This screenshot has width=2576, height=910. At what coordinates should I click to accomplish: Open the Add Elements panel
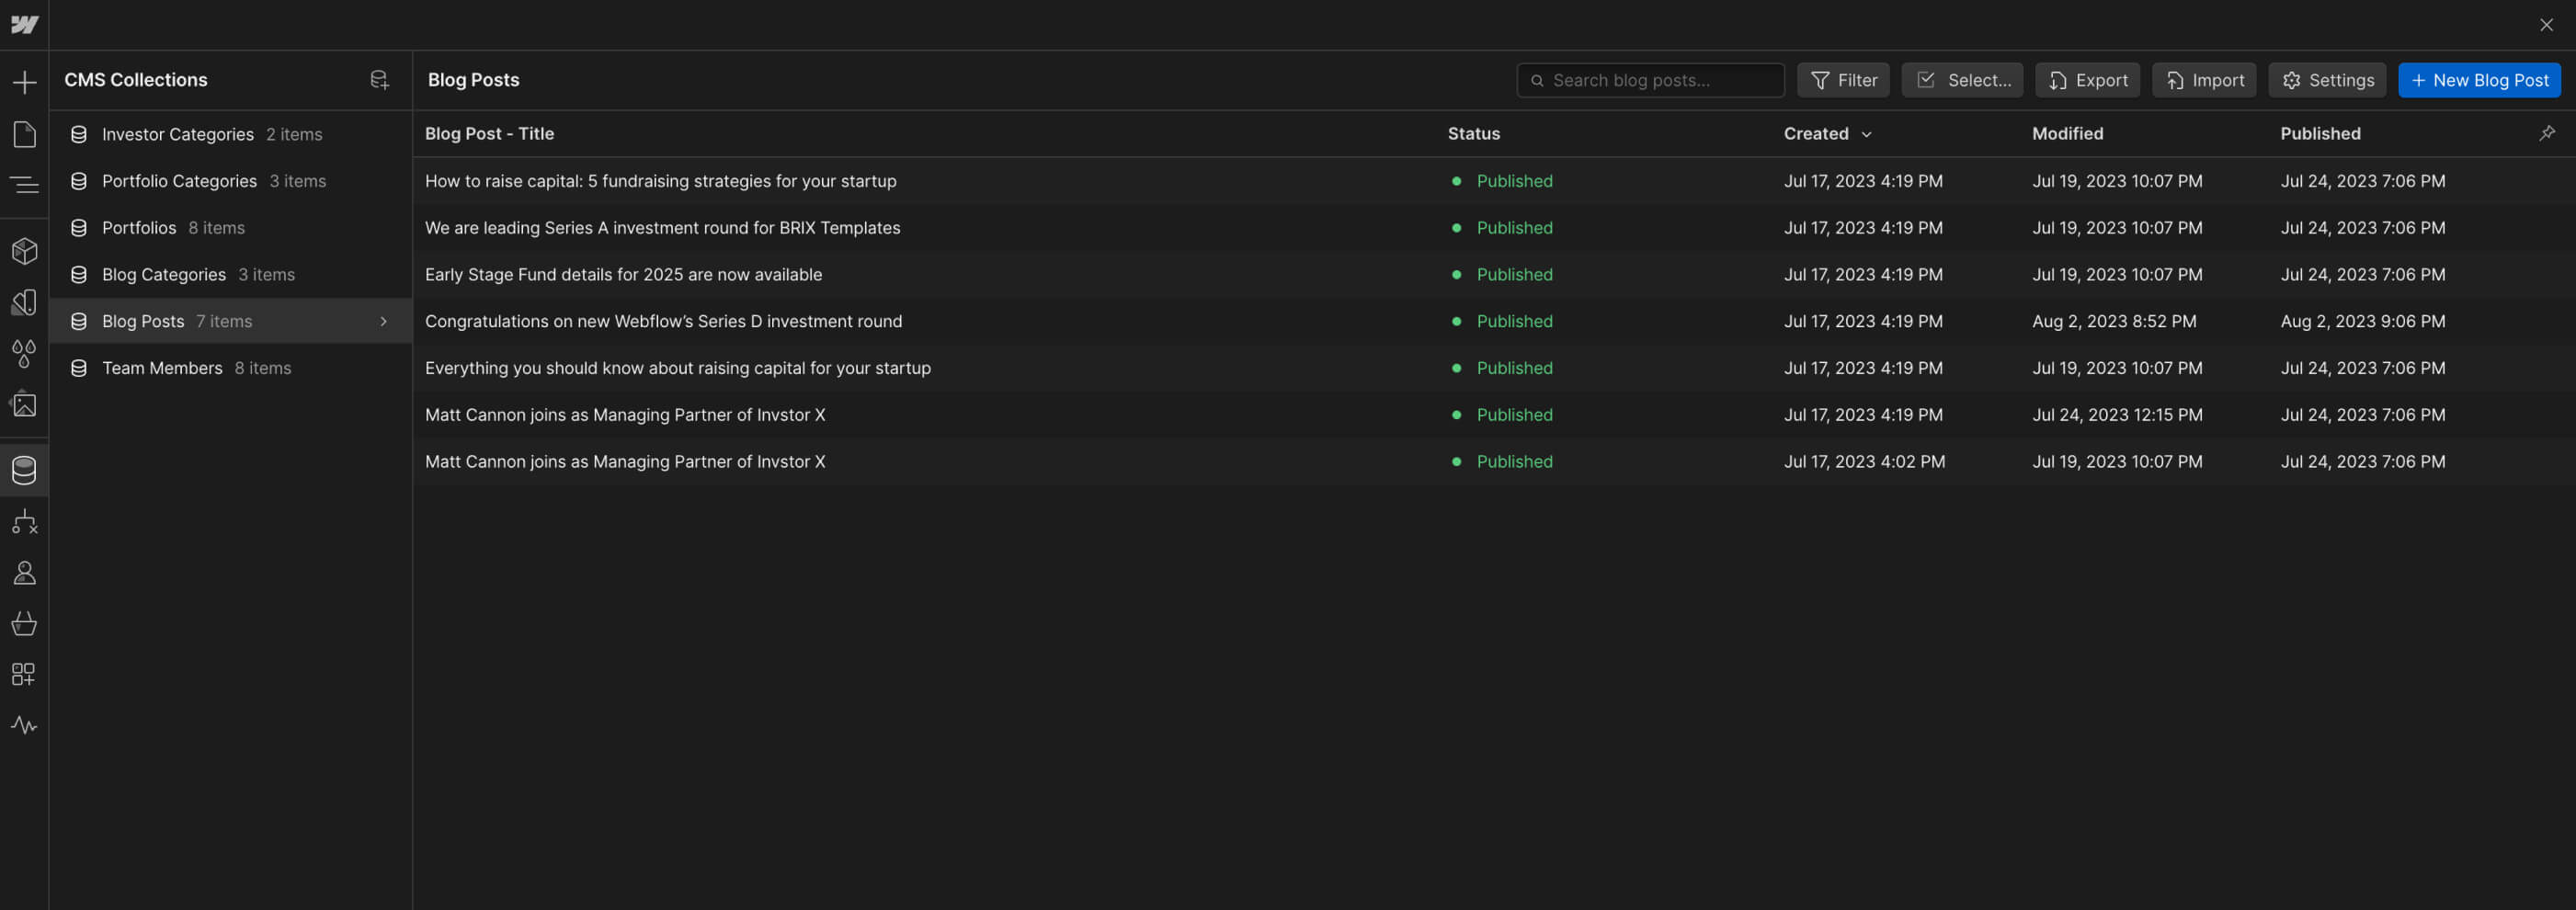click(24, 82)
